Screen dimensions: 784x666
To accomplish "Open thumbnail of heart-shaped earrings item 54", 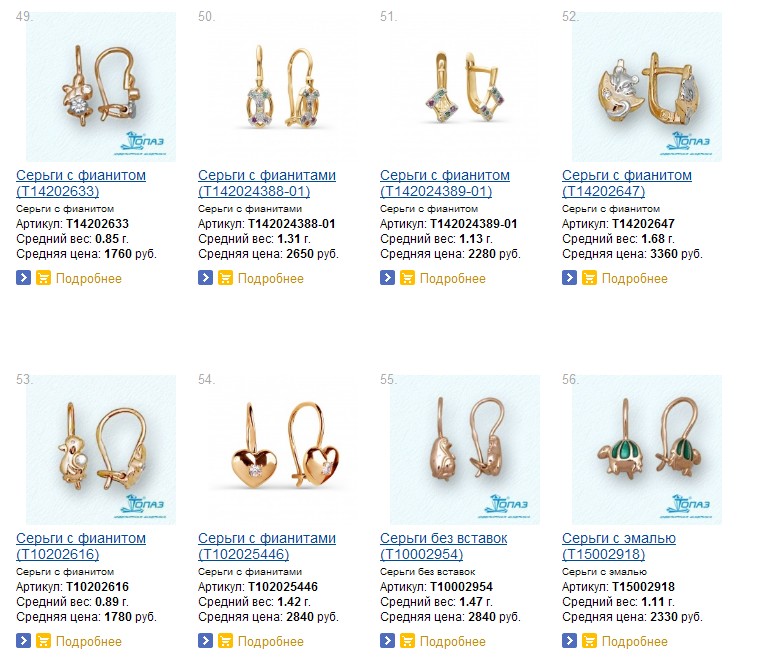I will click(x=283, y=450).
